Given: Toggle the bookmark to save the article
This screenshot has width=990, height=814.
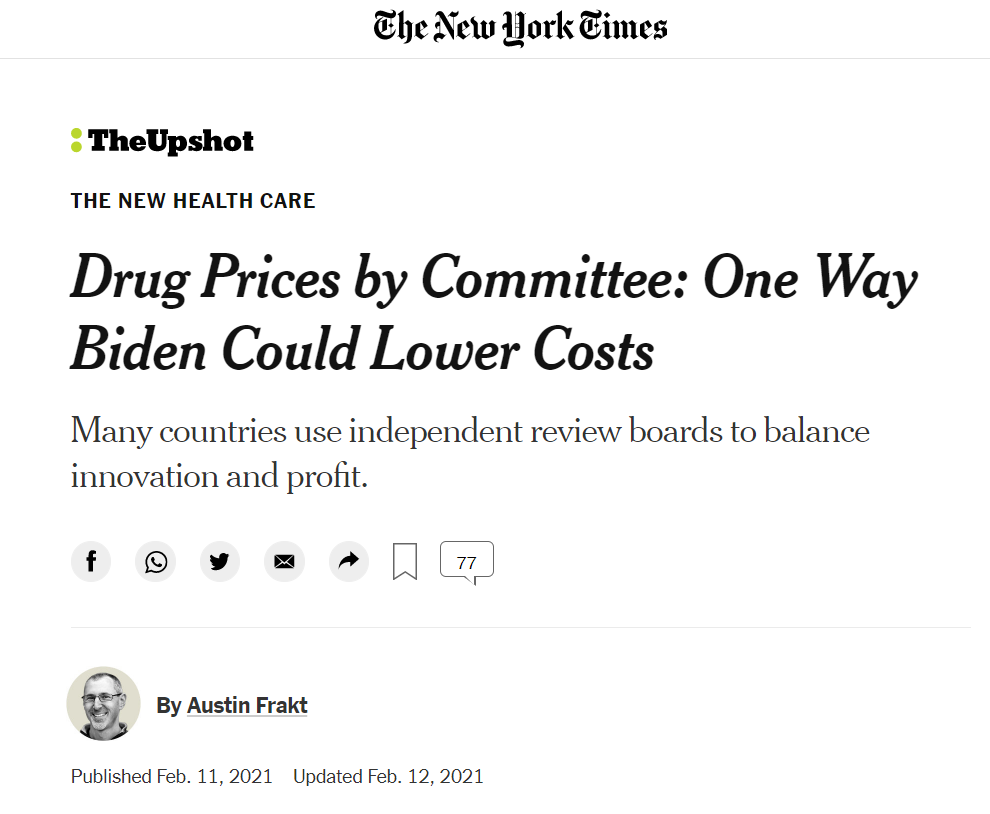Looking at the screenshot, I should coord(405,562).
